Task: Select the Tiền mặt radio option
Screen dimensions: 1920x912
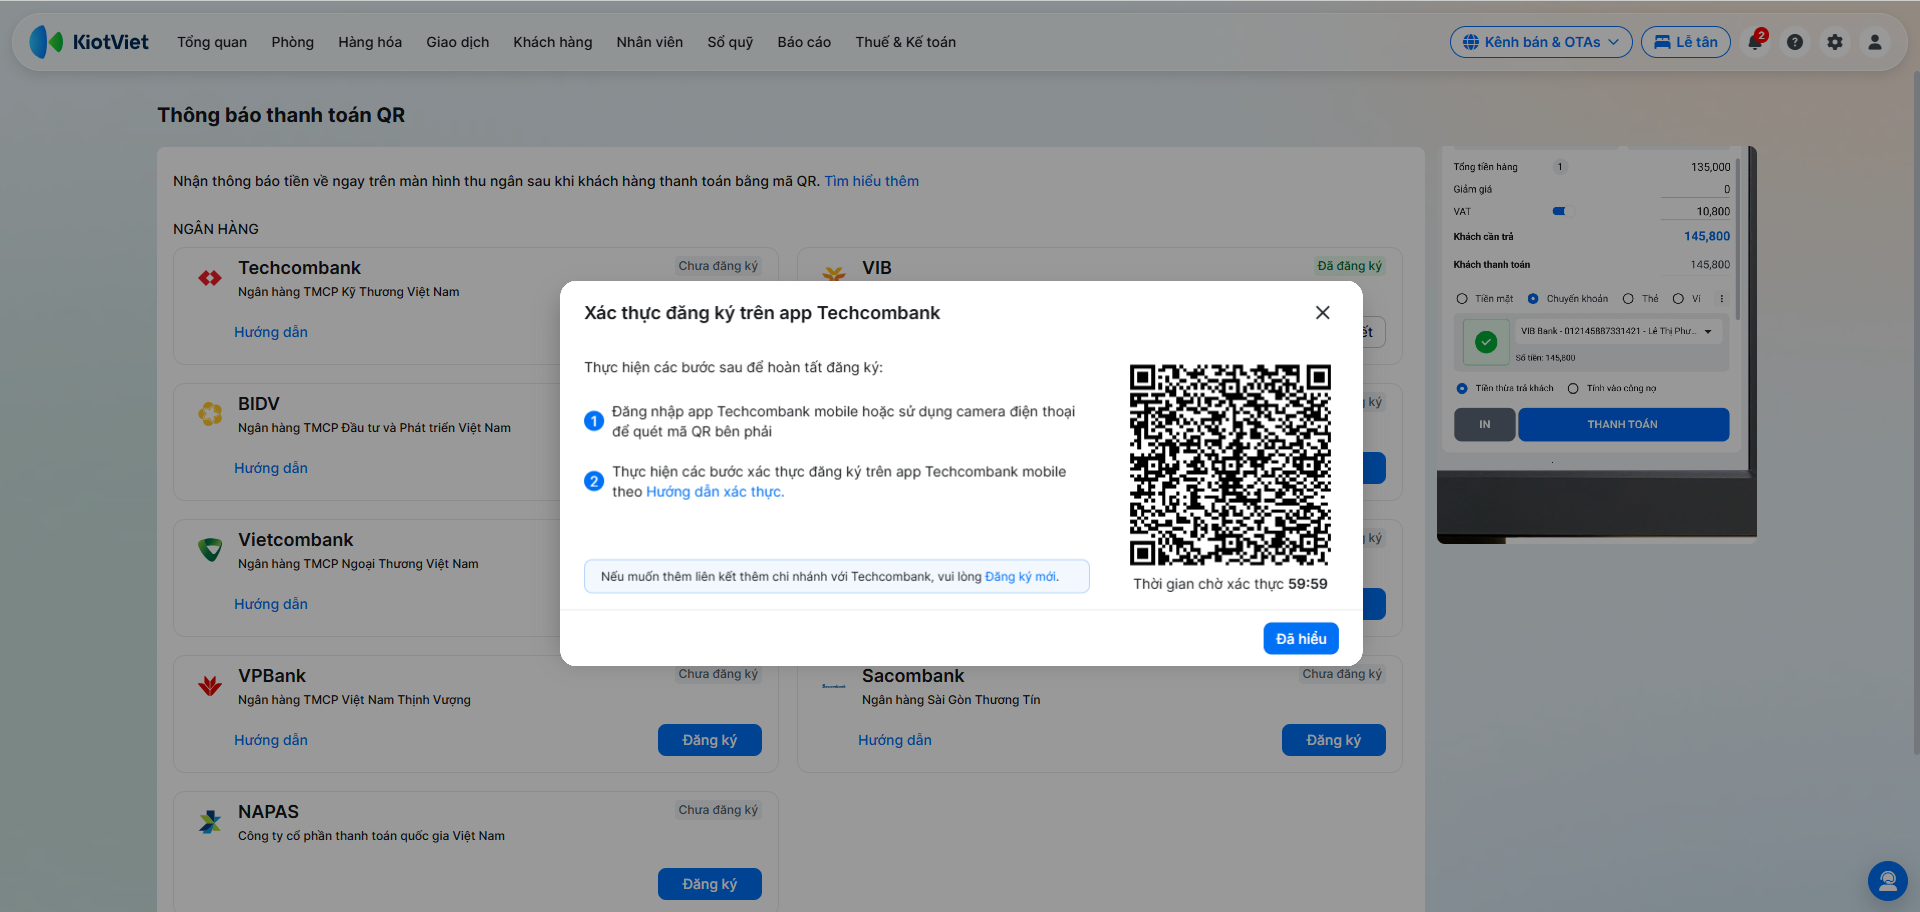Action: click(1462, 299)
